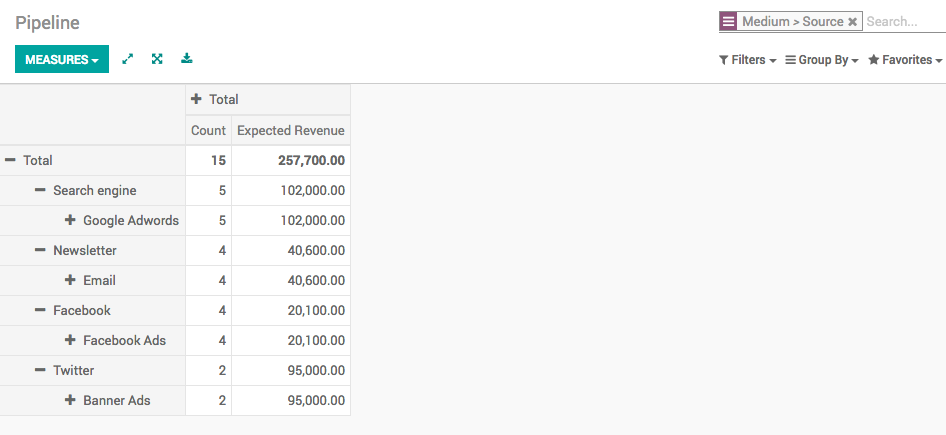Image resolution: width=946 pixels, height=435 pixels.
Task: Open the Favorites dropdown
Action: coord(905,60)
